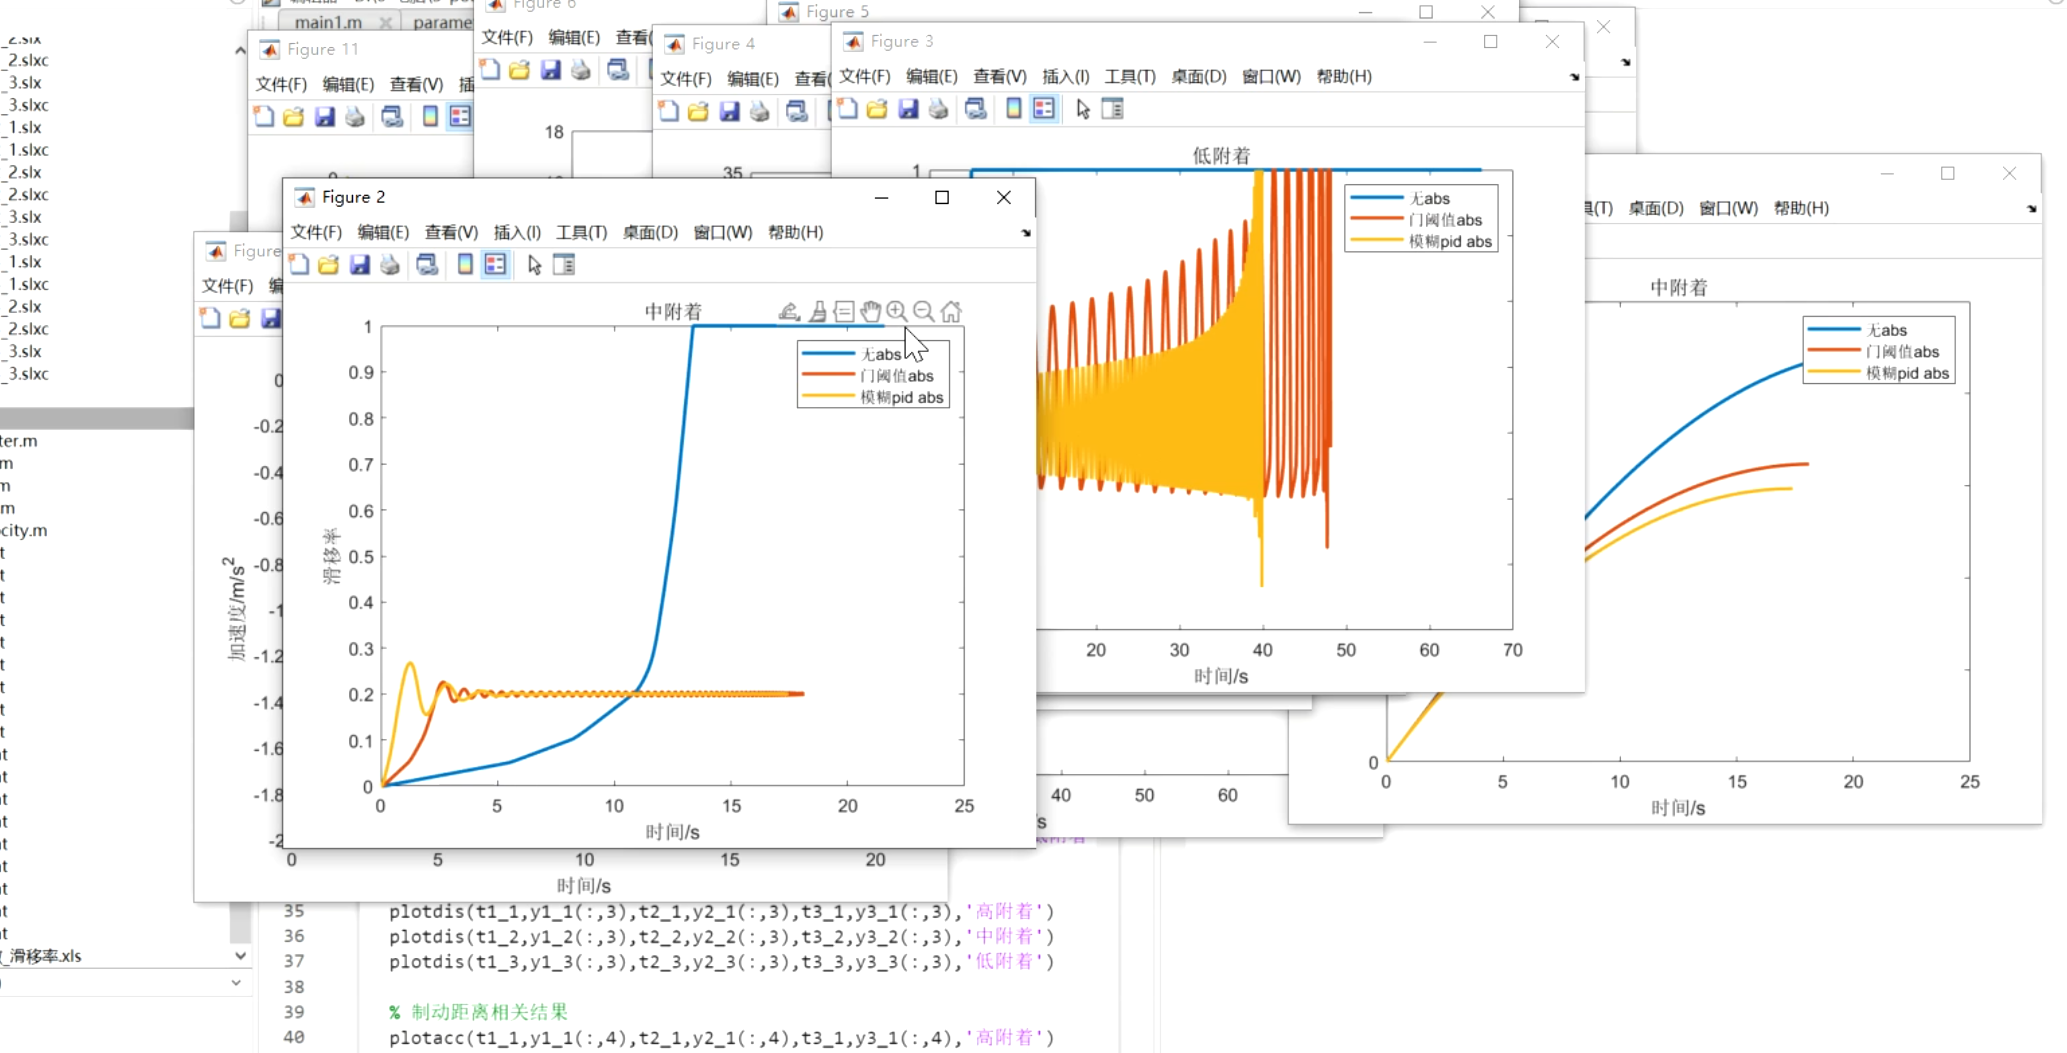Viewport: 2067px width, 1053px height.
Task: Save Figure 2 using the floppy disk icon
Action: [x=360, y=265]
